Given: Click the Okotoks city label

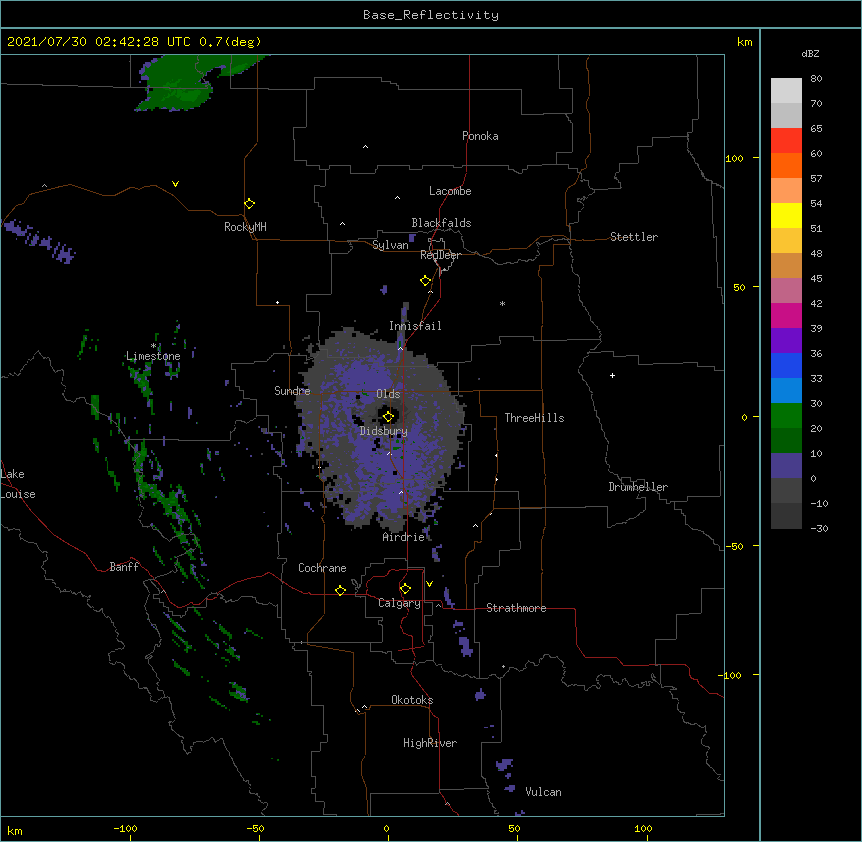Looking at the screenshot, I should pos(412,700).
